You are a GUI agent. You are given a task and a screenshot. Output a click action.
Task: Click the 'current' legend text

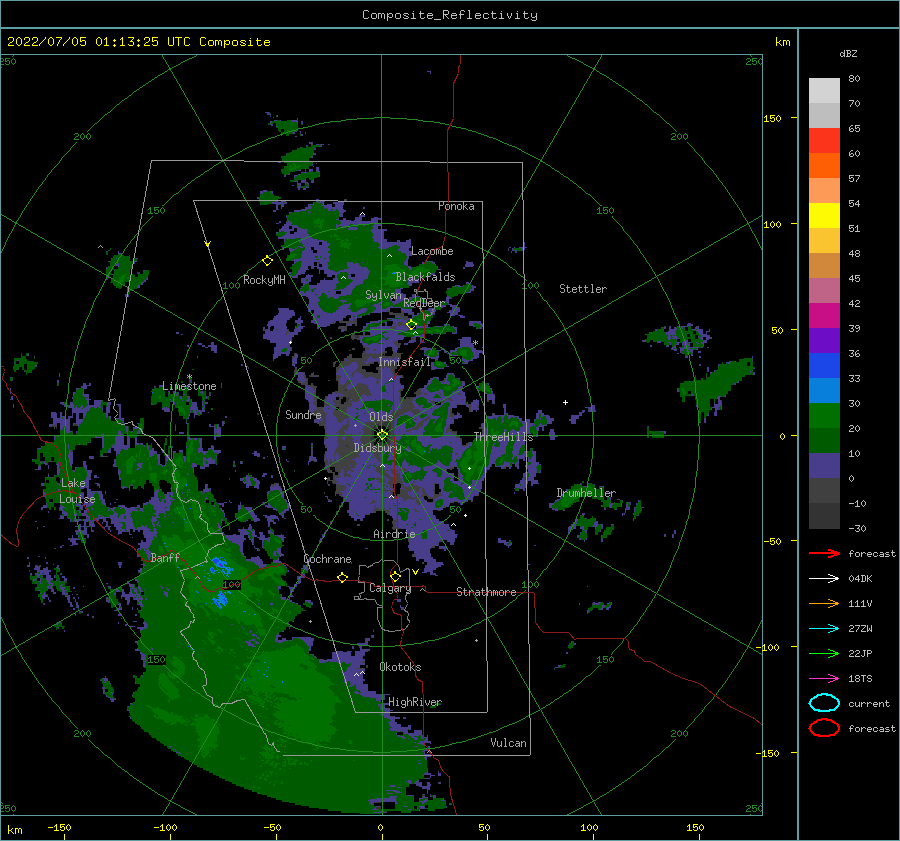tap(869, 703)
